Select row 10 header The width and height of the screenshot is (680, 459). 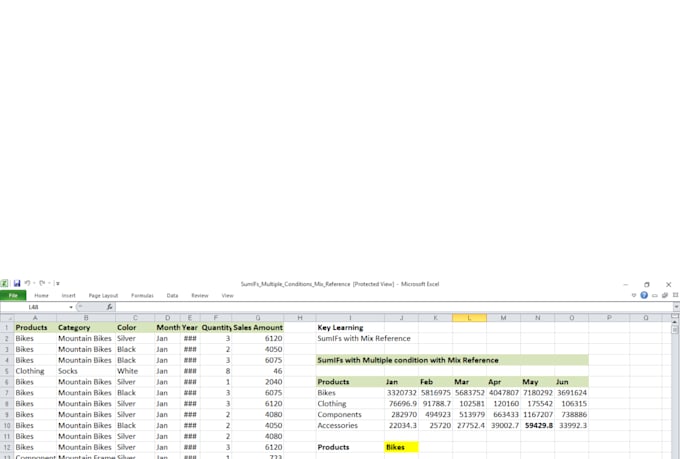coord(7,426)
